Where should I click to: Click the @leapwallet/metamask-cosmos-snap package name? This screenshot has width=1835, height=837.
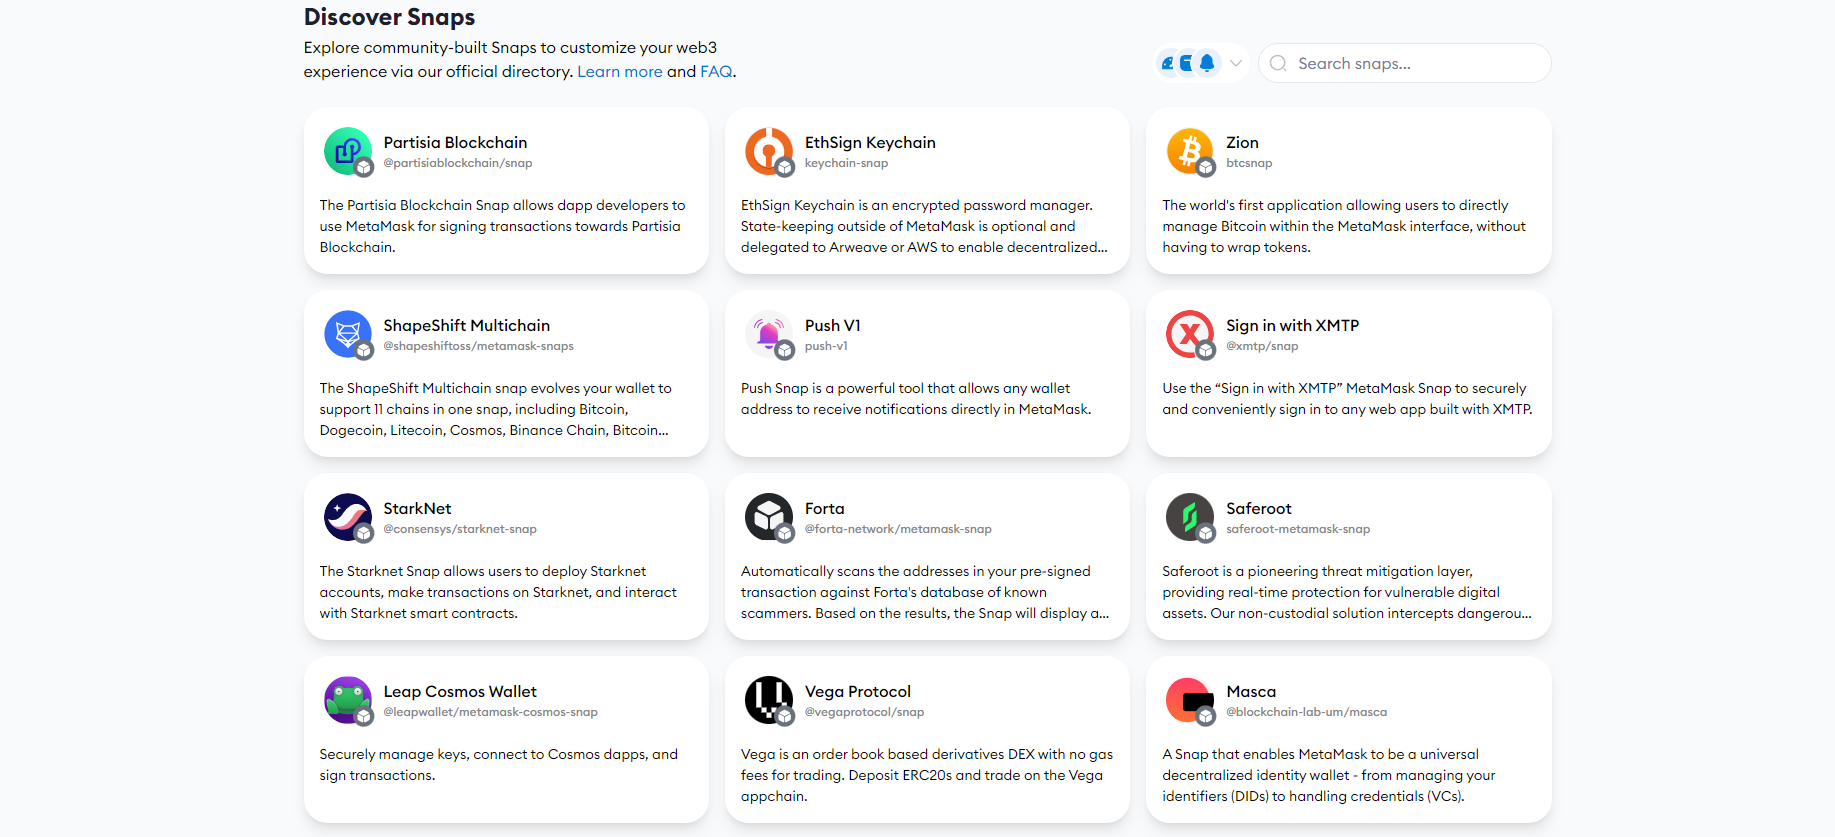490,712
